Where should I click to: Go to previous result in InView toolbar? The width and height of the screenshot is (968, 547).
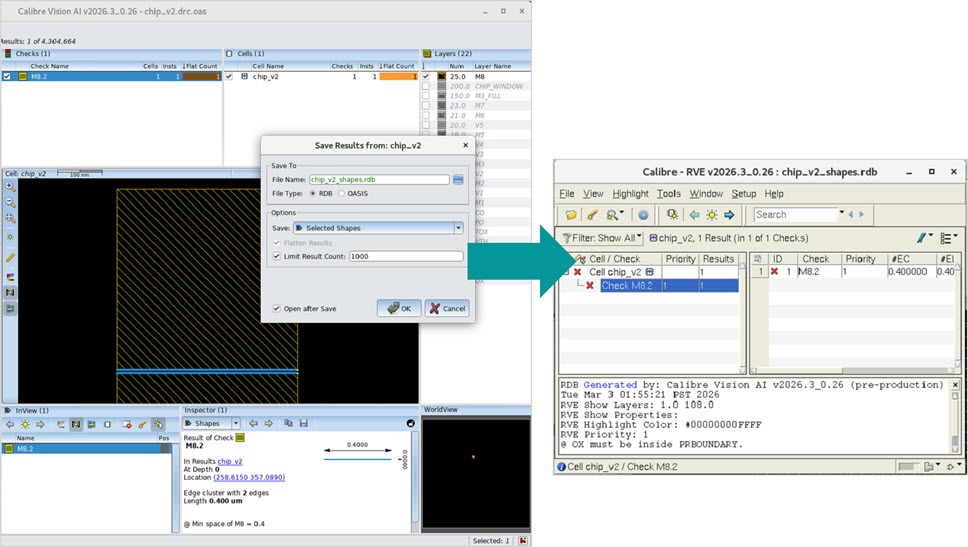10,424
